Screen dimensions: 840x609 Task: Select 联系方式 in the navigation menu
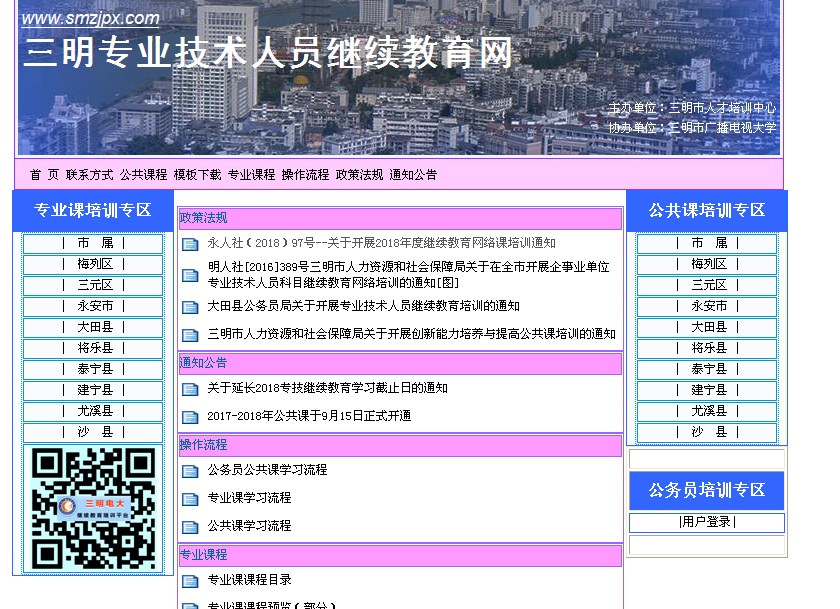point(90,175)
